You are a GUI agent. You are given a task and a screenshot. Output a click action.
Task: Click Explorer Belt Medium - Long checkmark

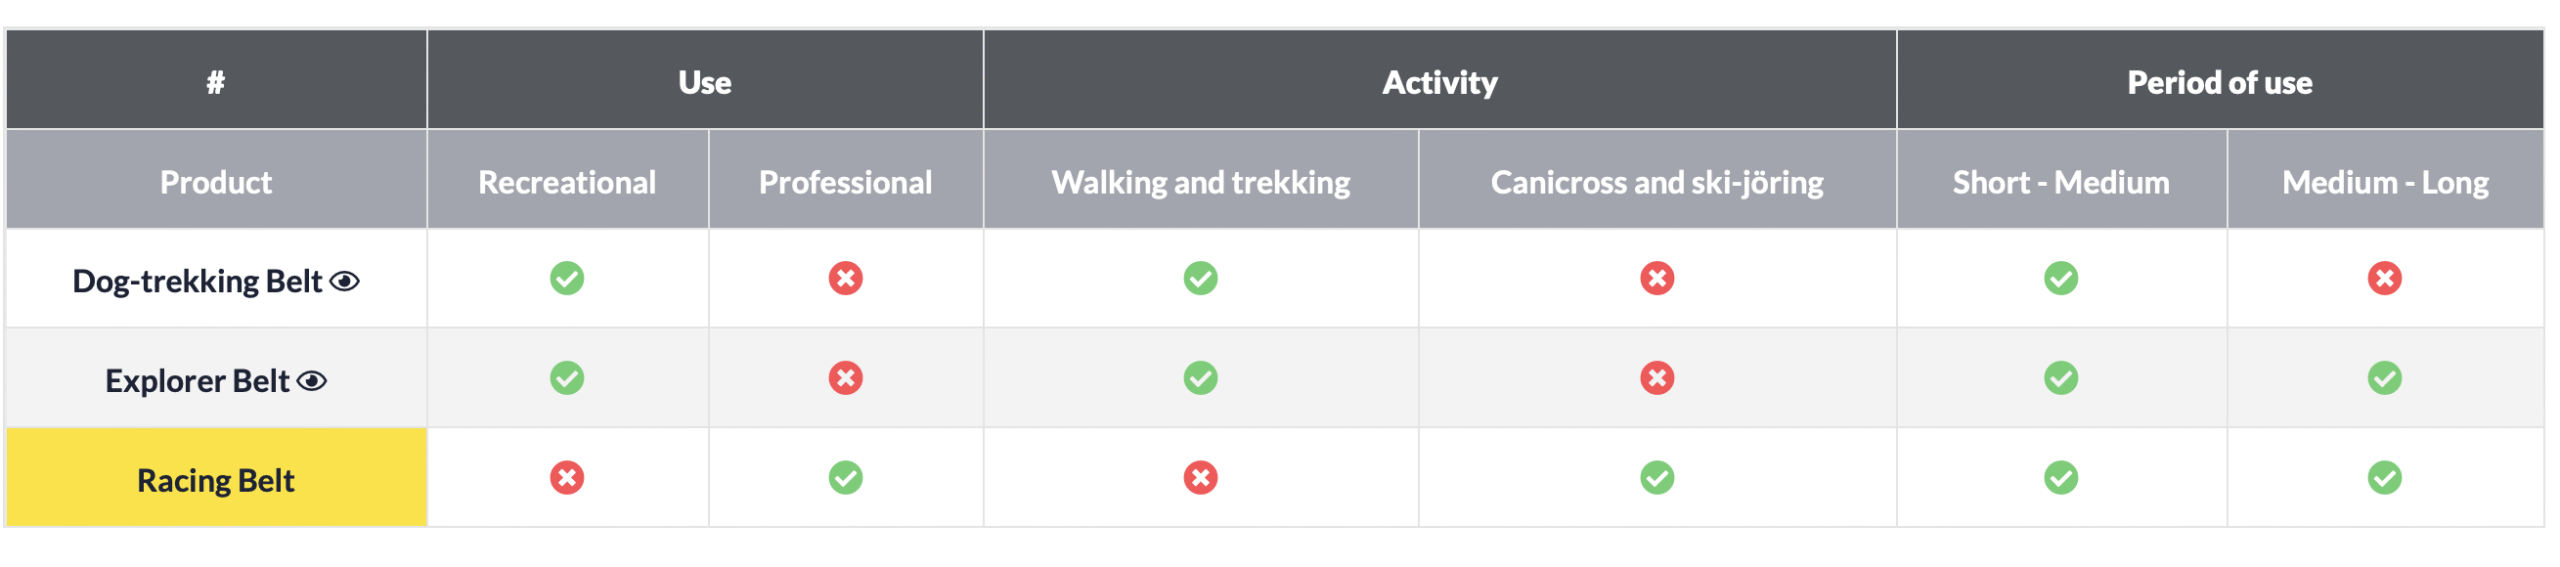(2384, 379)
